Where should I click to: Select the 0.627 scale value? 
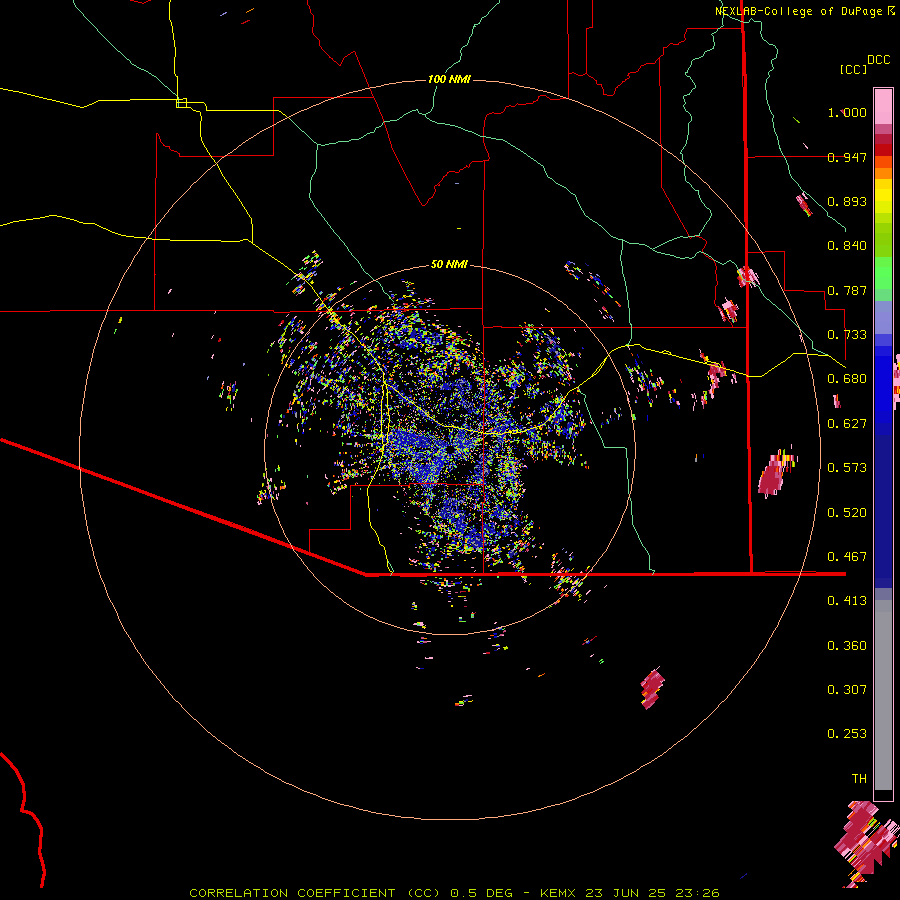pyautogui.click(x=847, y=424)
